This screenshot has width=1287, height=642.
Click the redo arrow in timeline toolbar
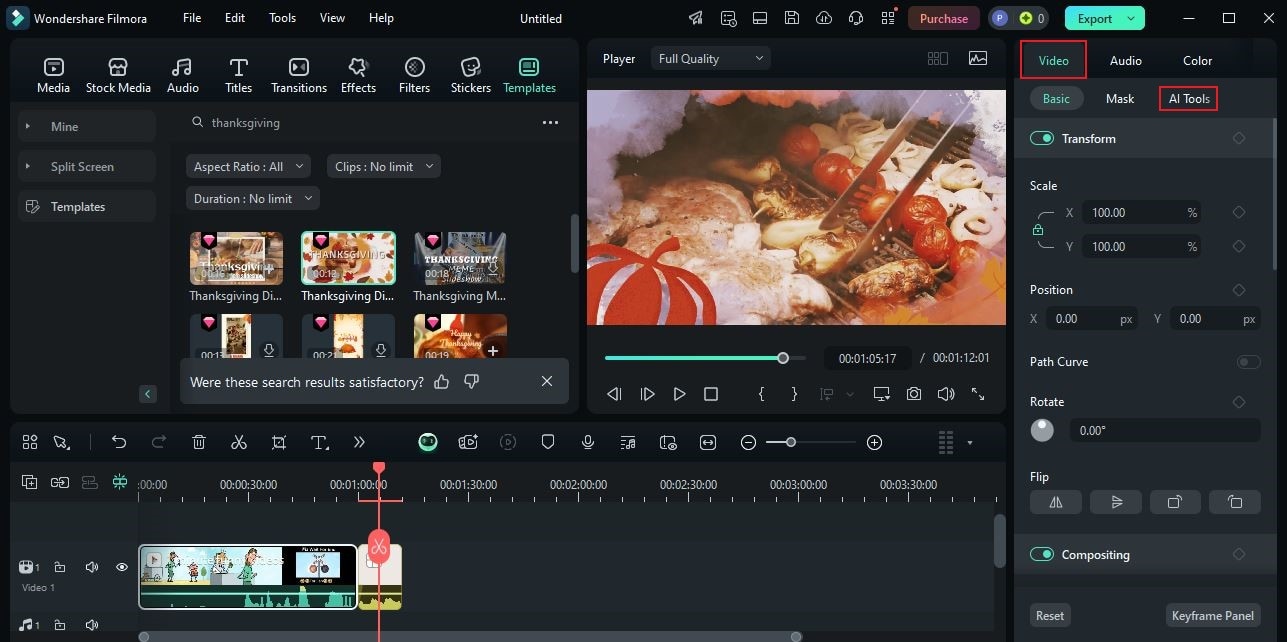click(158, 442)
